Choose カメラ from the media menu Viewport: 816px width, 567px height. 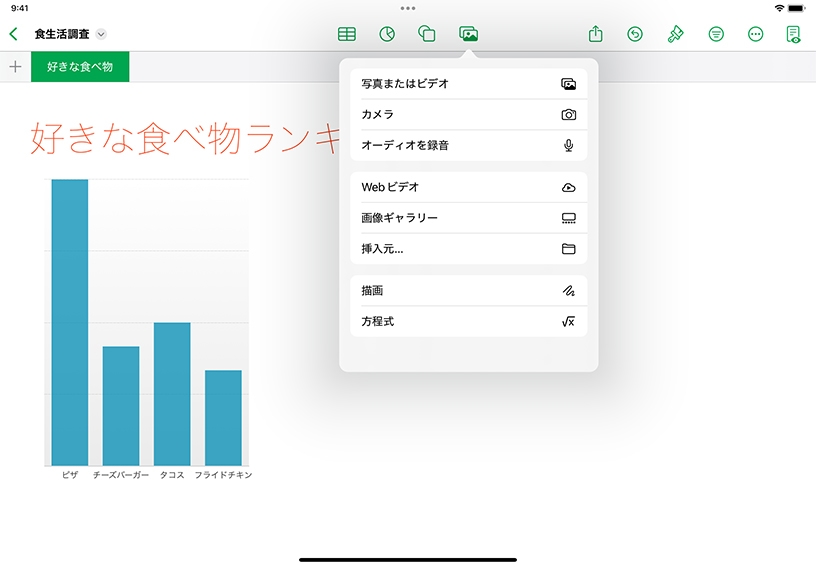(468, 115)
